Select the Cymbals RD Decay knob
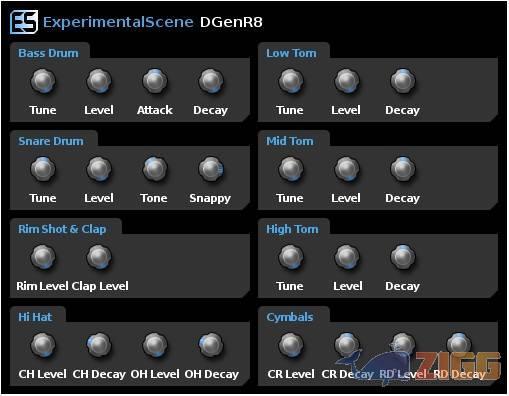This screenshot has height=396, width=509. (x=459, y=345)
